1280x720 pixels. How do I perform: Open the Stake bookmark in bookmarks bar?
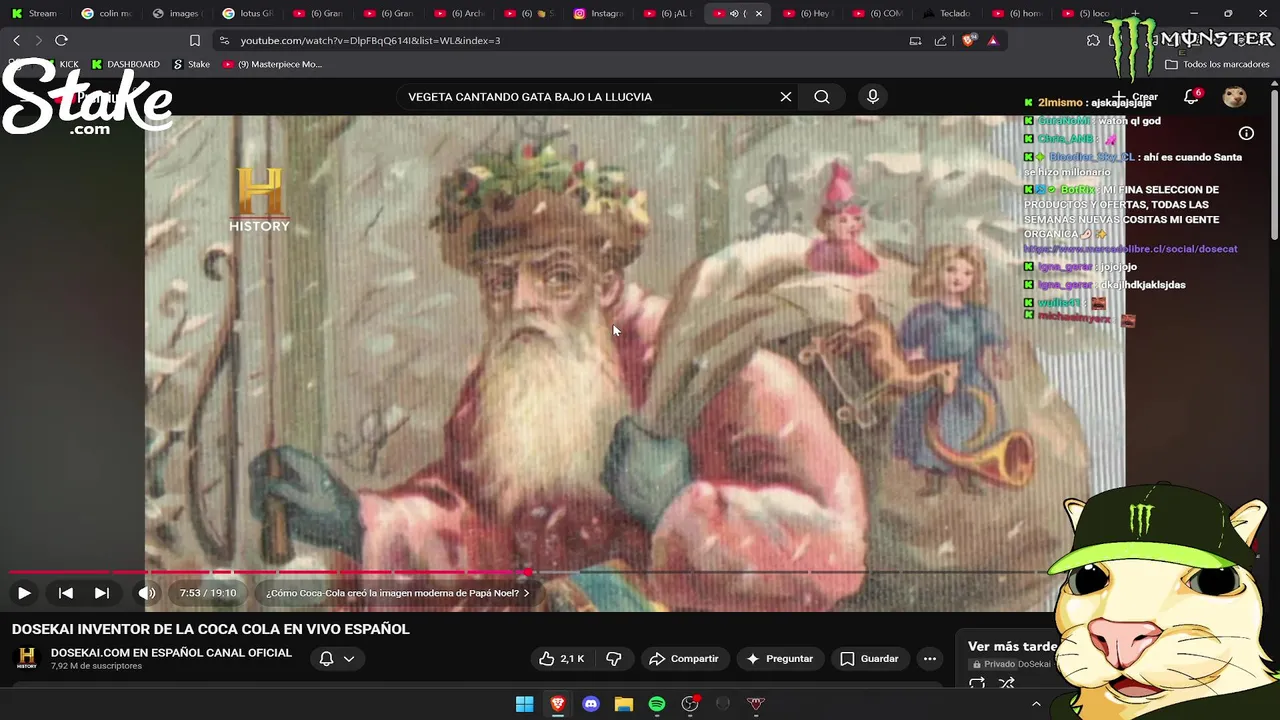click(x=191, y=64)
